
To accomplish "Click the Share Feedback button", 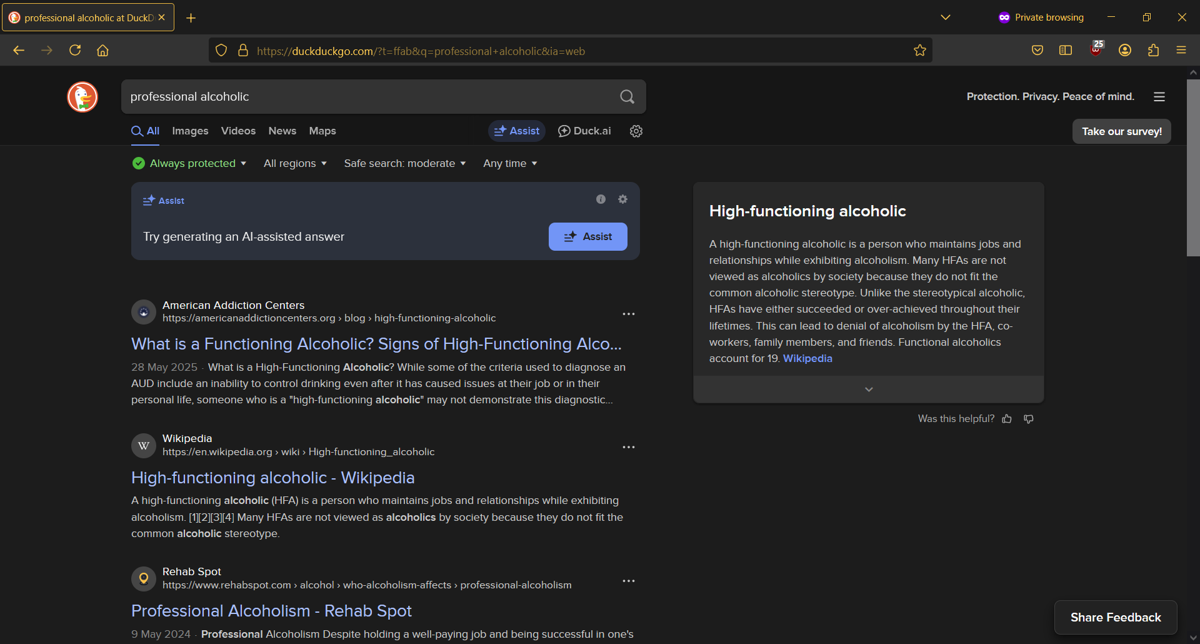I will pyautogui.click(x=1115, y=617).
